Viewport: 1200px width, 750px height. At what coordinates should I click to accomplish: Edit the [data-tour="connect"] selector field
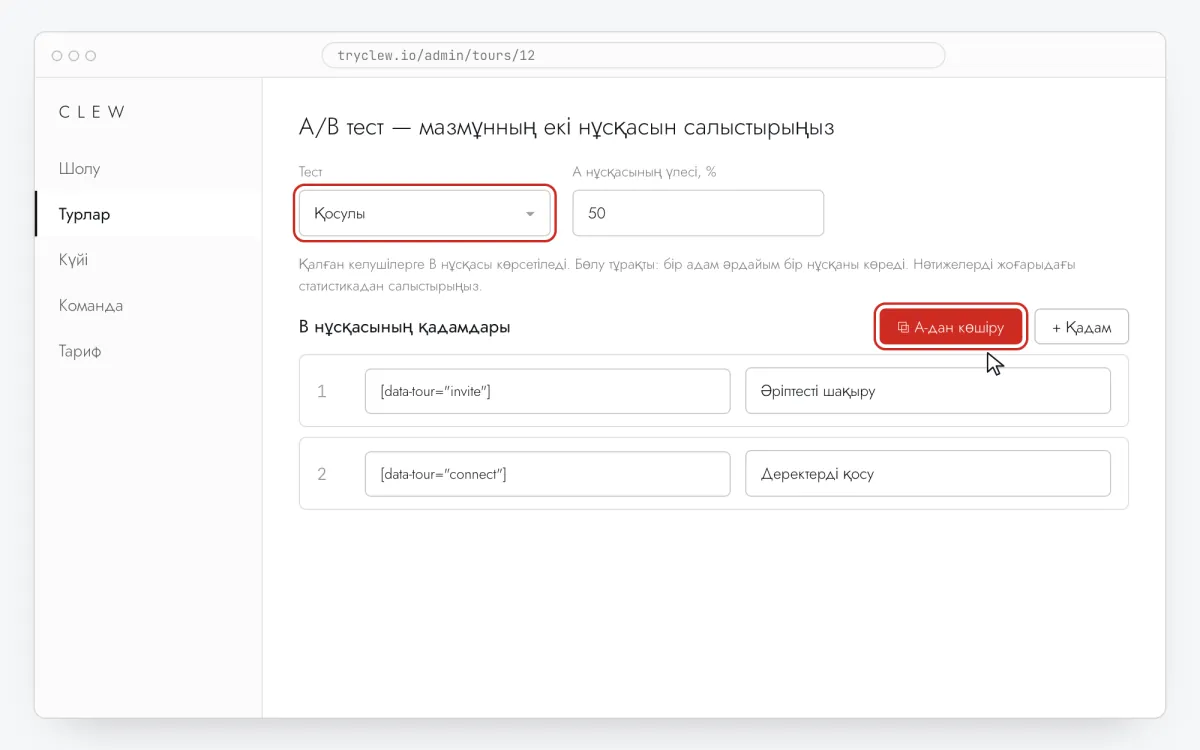tap(548, 474)
